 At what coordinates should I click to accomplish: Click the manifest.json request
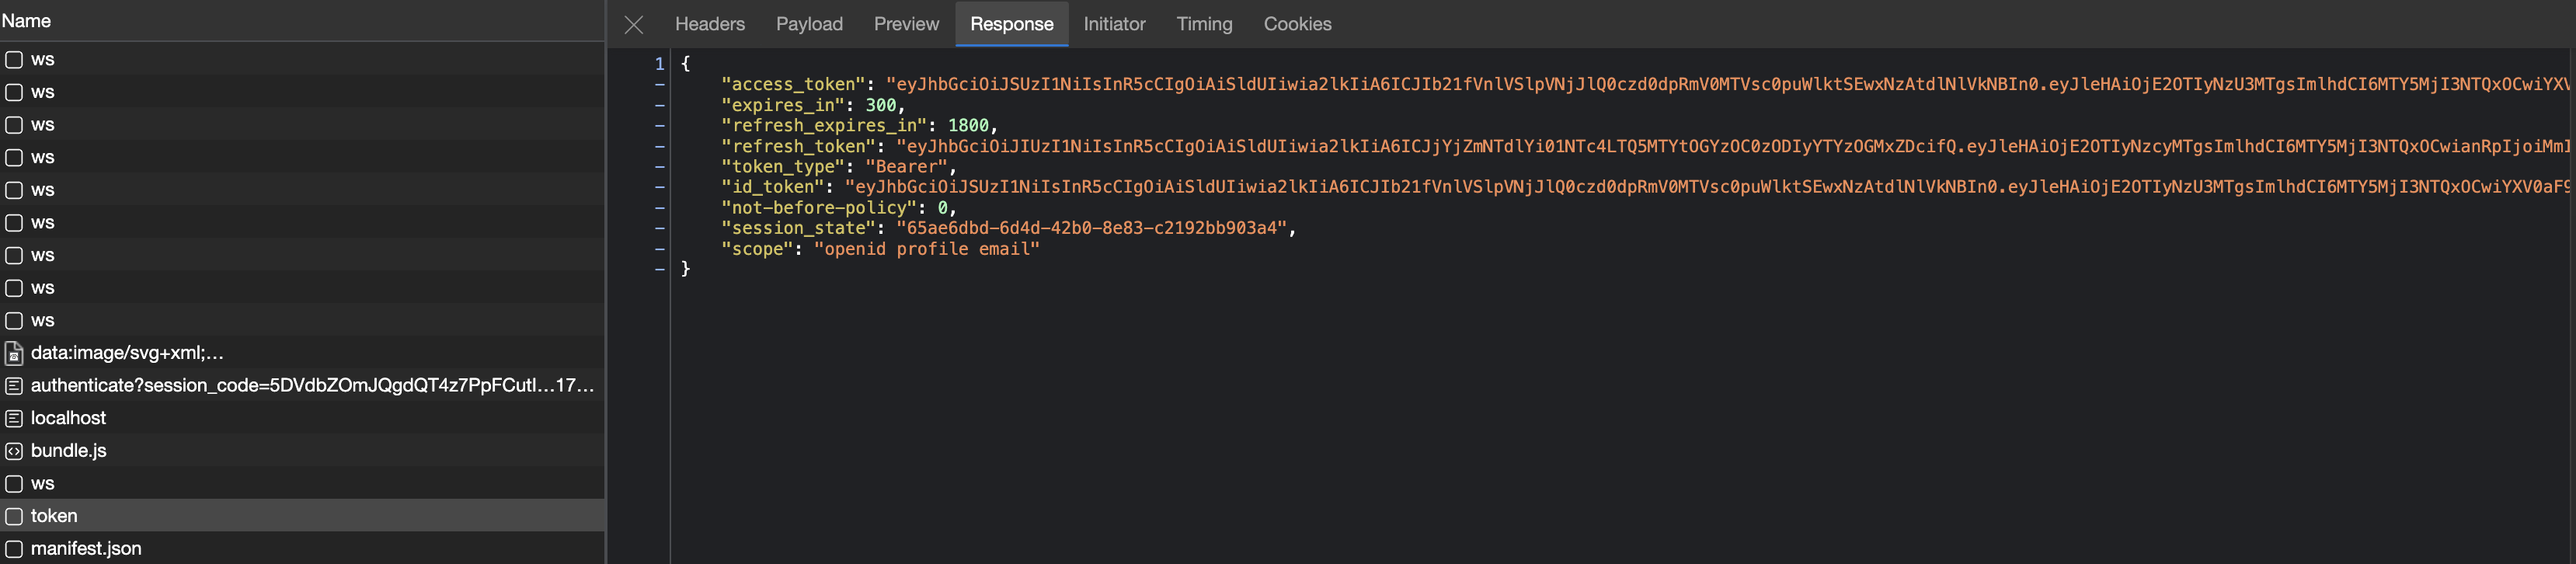pos(86,548)
